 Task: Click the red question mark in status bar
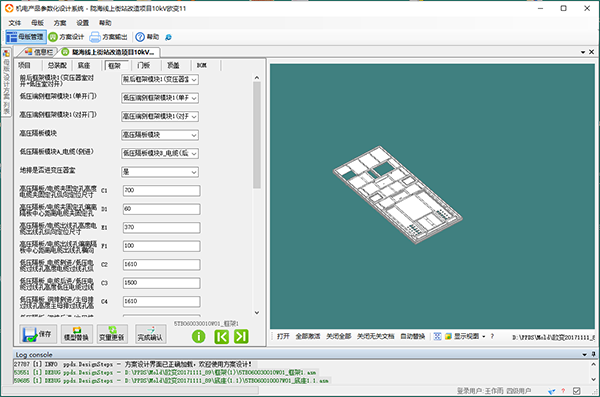tap(563, 391)
